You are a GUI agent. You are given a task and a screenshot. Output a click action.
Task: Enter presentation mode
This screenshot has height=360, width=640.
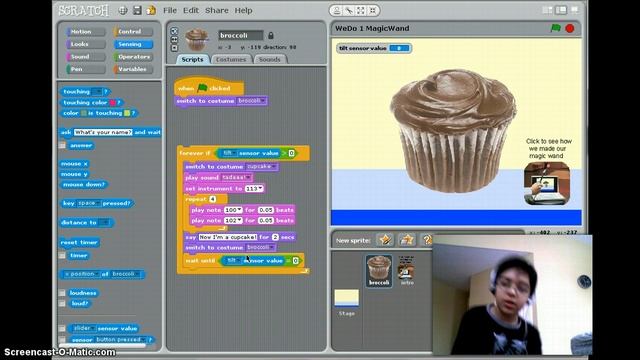click(x=575, y=10)
